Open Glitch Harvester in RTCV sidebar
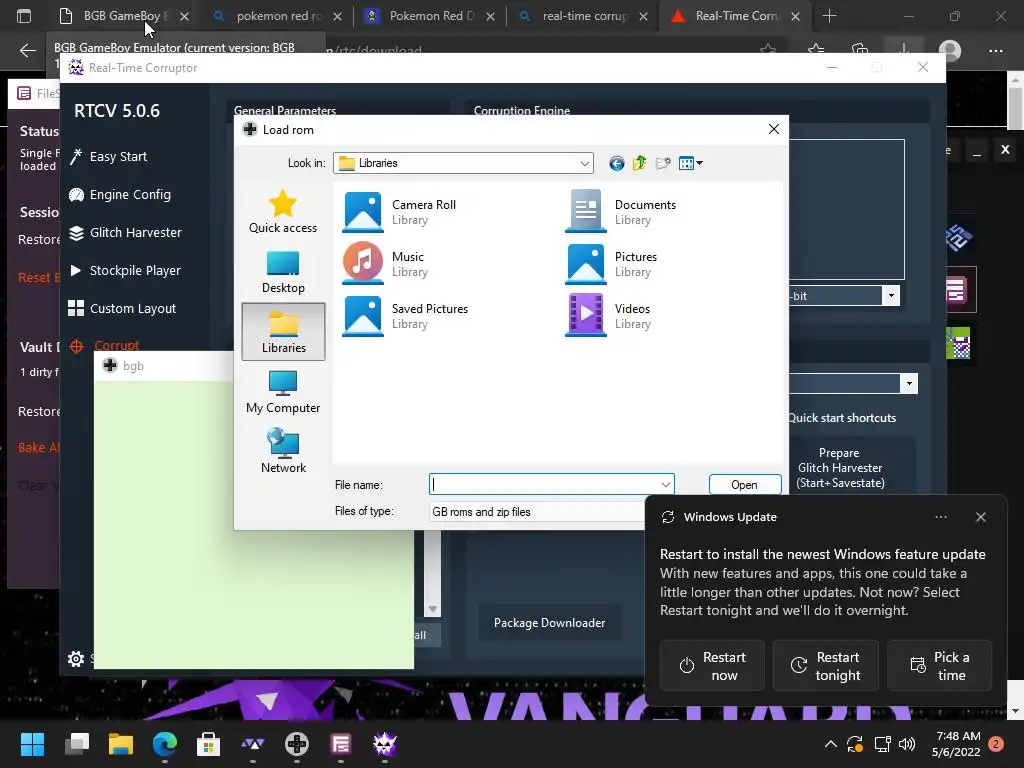Viewport: 1024px width, 768px height. [x=126, y=232]
